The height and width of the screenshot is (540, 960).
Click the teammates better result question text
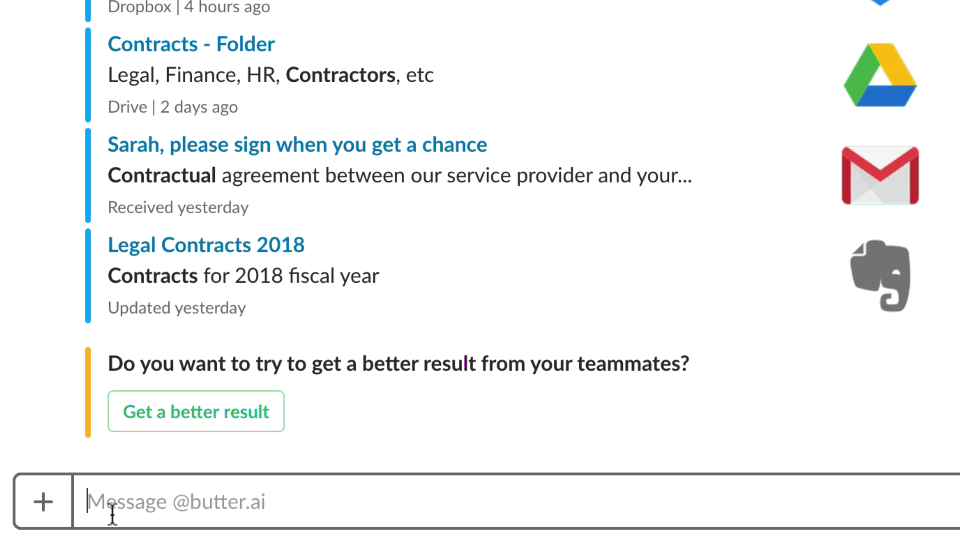pos(399,364)
